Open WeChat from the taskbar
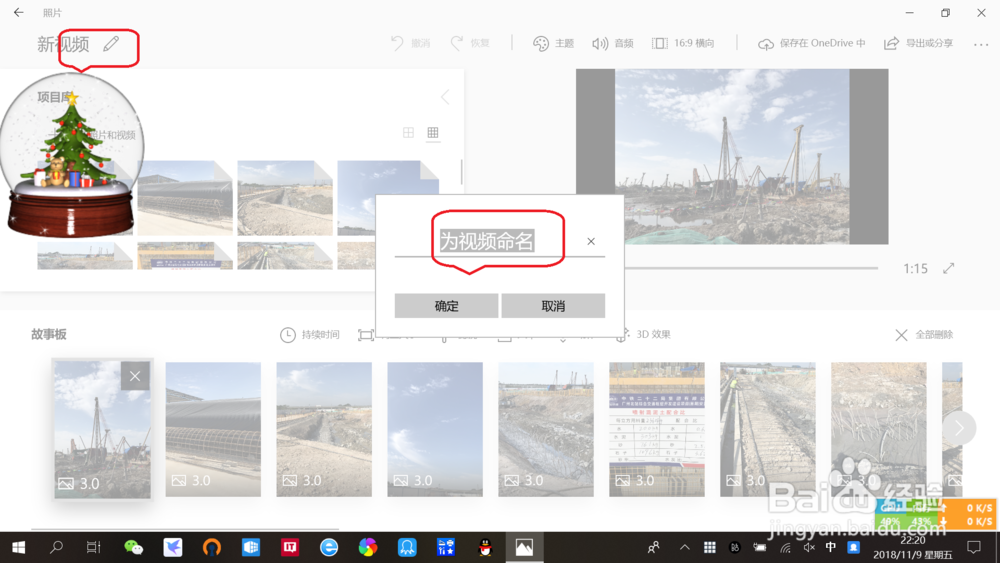The width and height of the screenshot is (1000, 563). (133, 547)
